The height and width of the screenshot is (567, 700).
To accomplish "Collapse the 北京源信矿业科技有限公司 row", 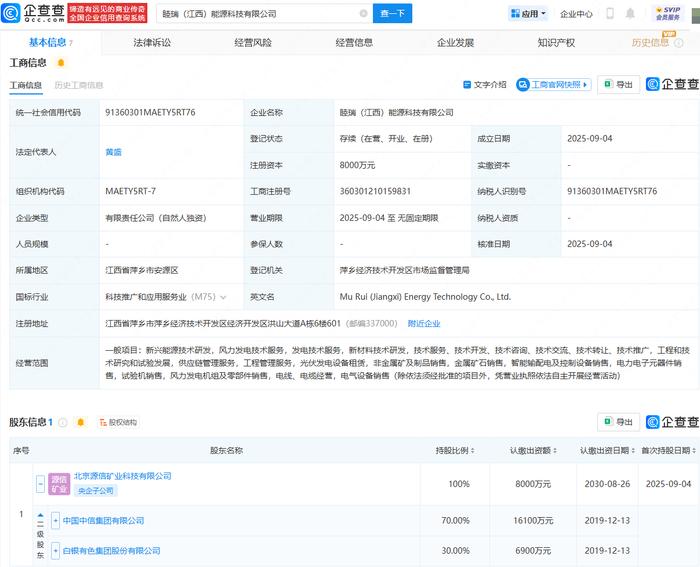I will (x=40, y=484).
